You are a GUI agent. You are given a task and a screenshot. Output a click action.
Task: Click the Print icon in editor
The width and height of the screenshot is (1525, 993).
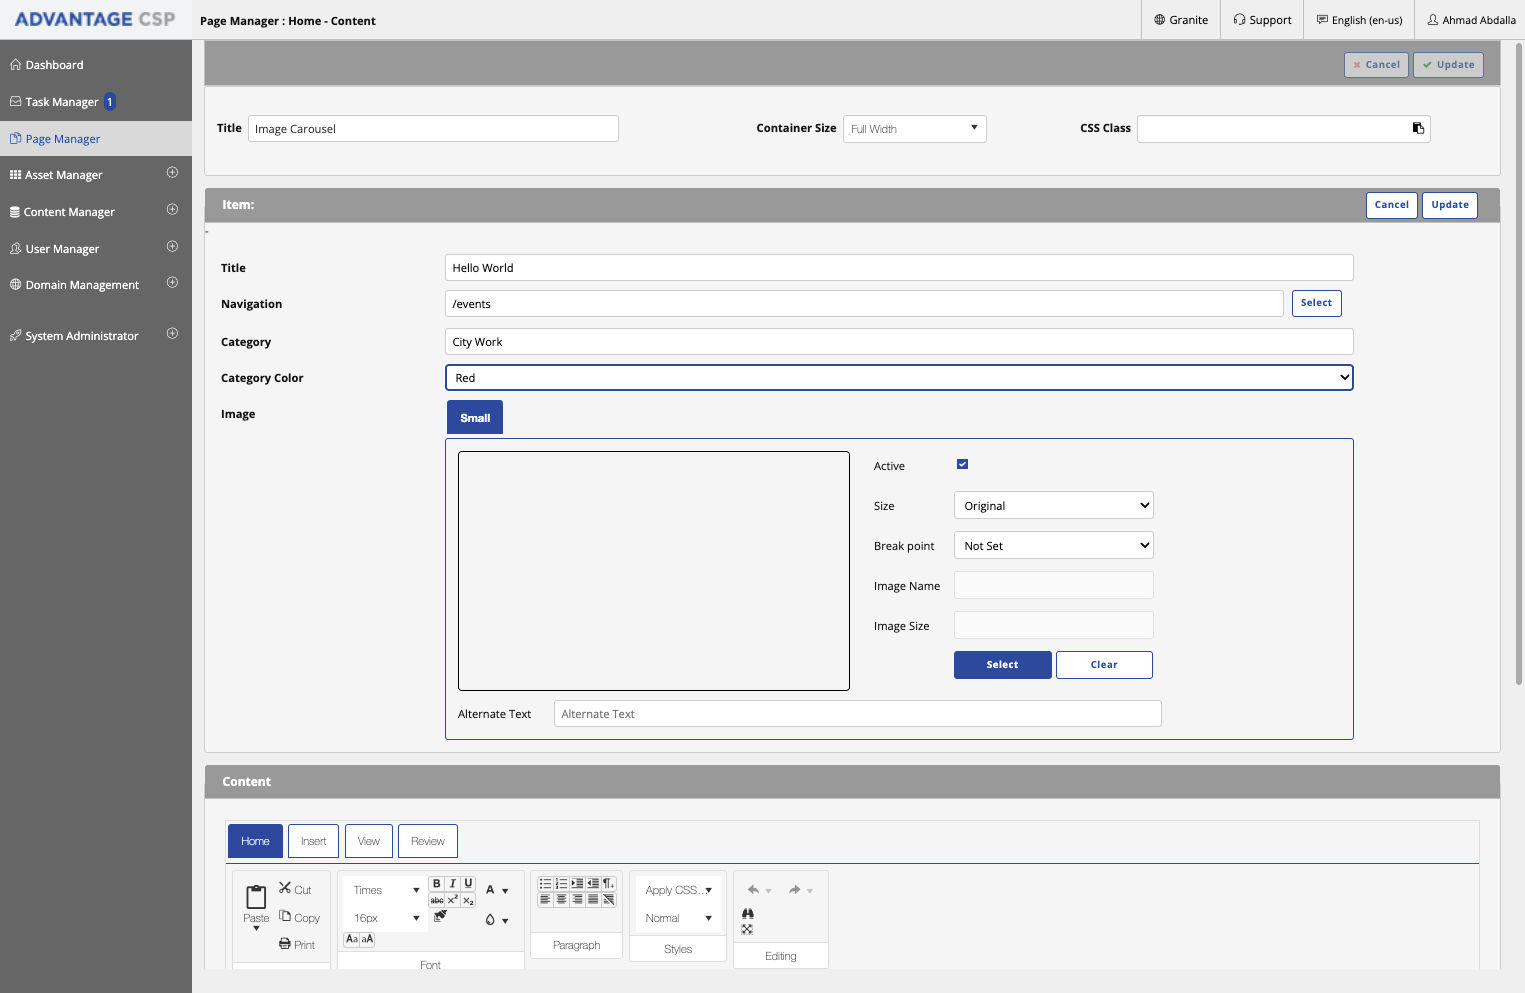[285, 944]
